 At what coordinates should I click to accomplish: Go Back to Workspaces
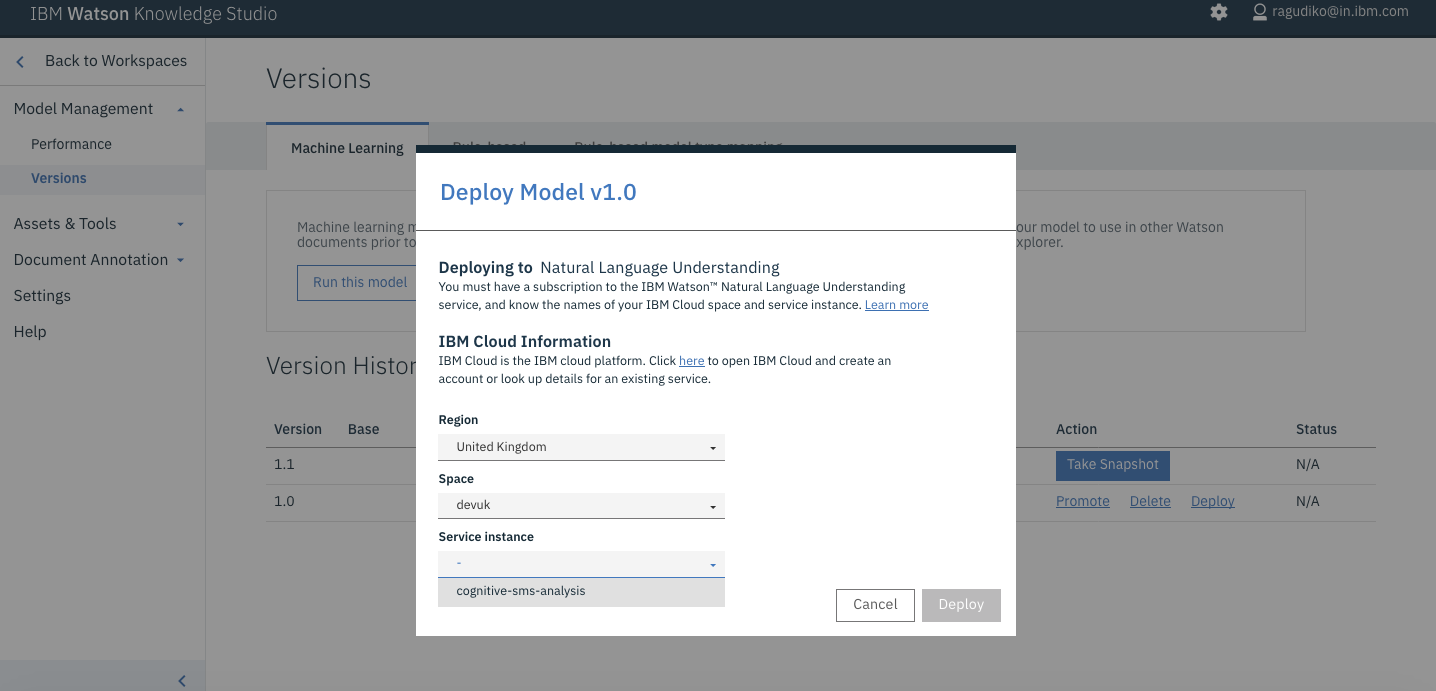pos(116,61)
